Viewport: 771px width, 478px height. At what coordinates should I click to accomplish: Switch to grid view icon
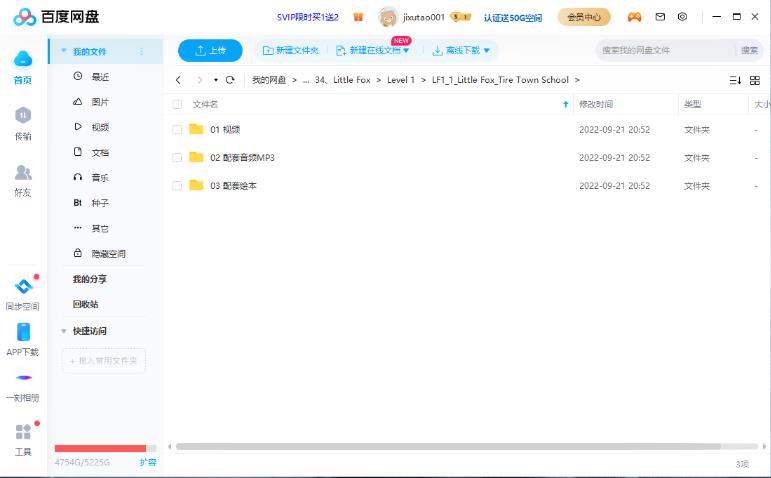click(x=755, y=80)
